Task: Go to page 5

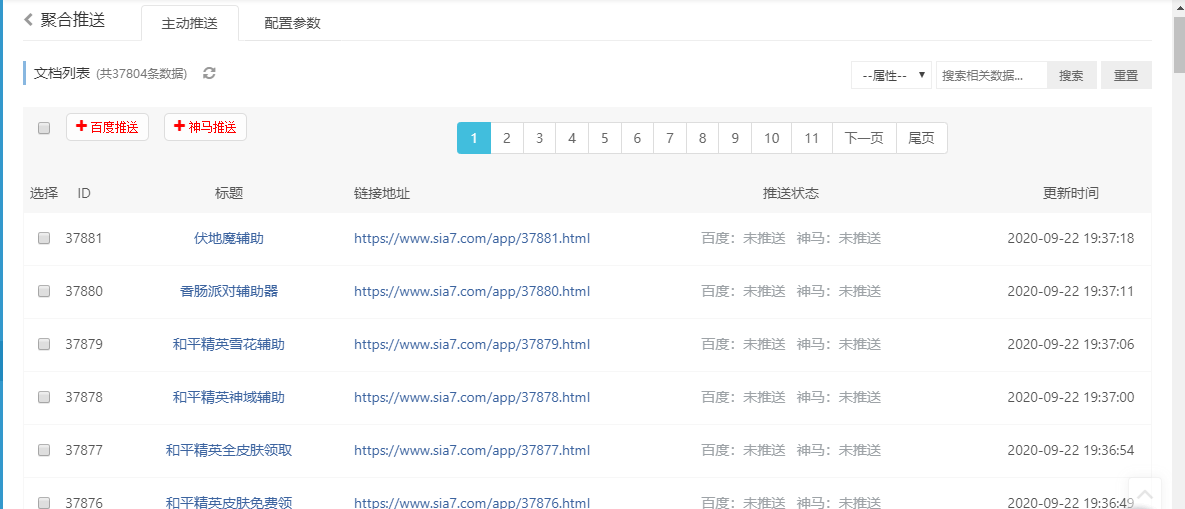Action: coord(605,138)
